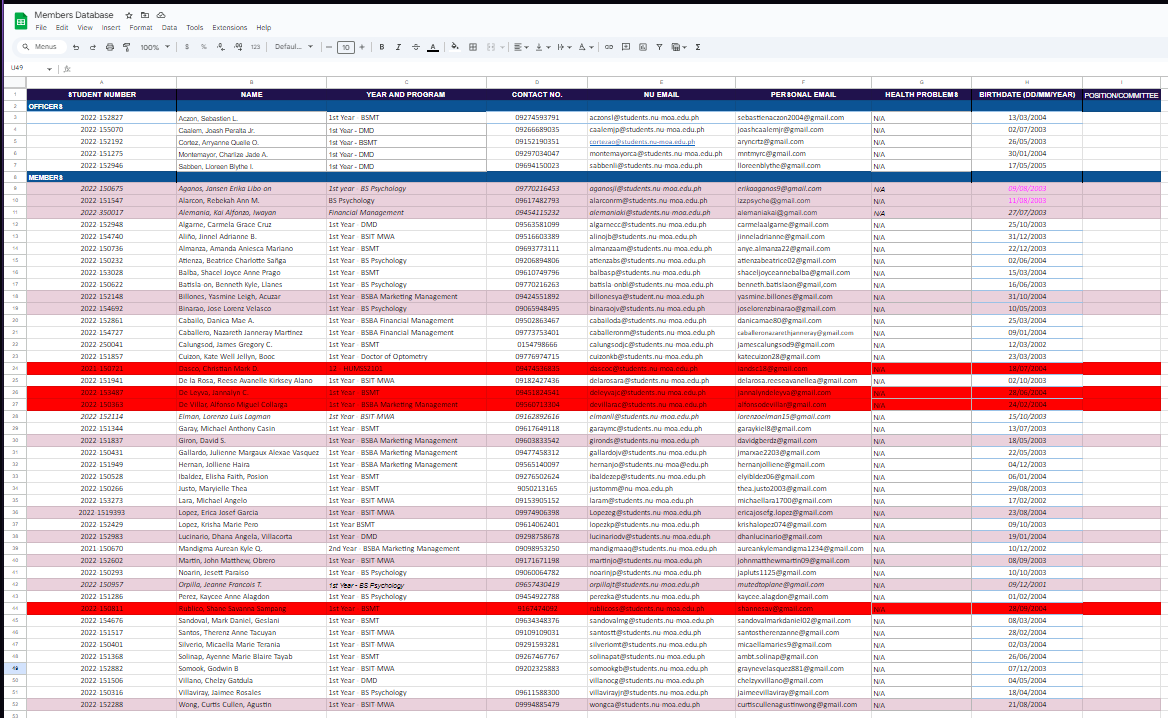This screenshot has width=1168, height=718.
Task: Open the functions sigma menu
Action: pyautogui.click(x=698, y=47)
